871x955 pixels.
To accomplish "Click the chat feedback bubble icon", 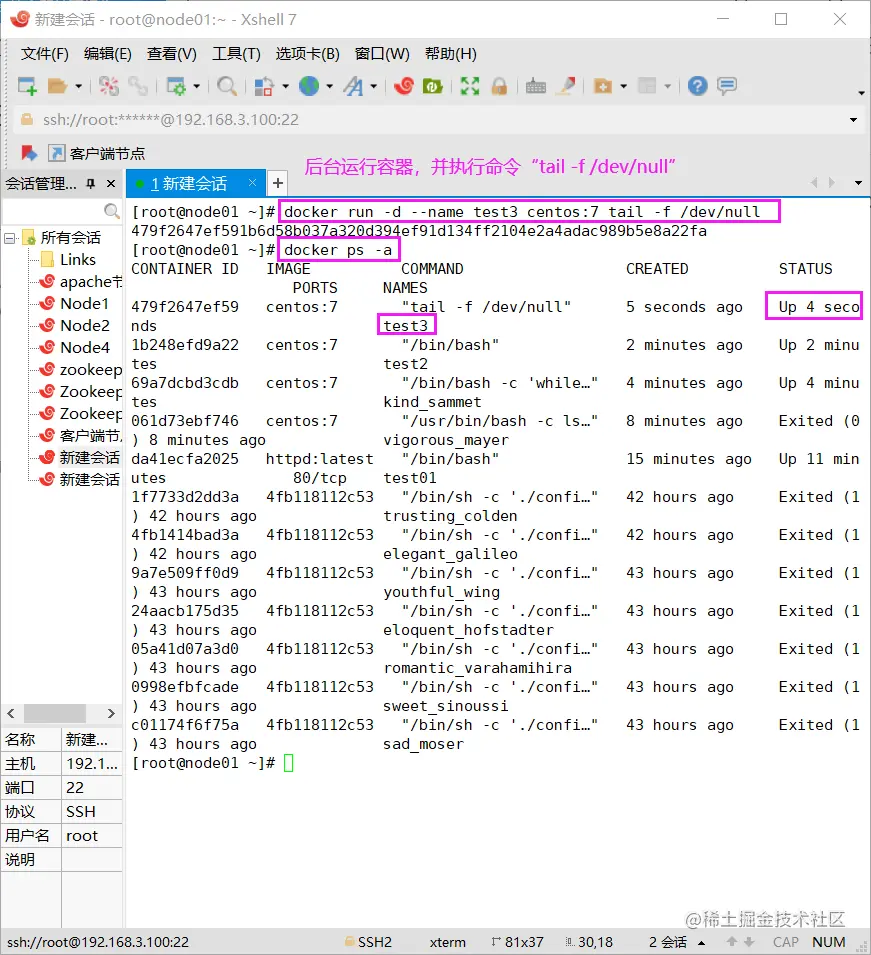I will tap(727, 86).
